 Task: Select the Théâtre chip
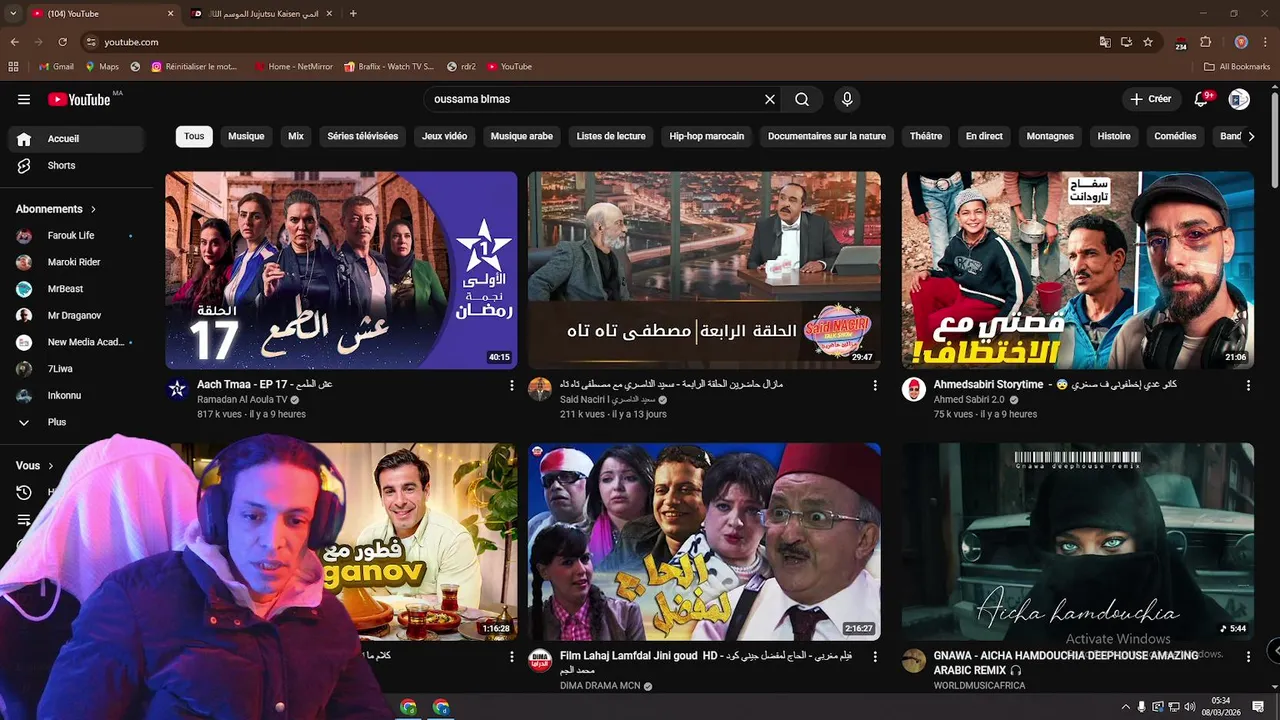pos(926,136)
